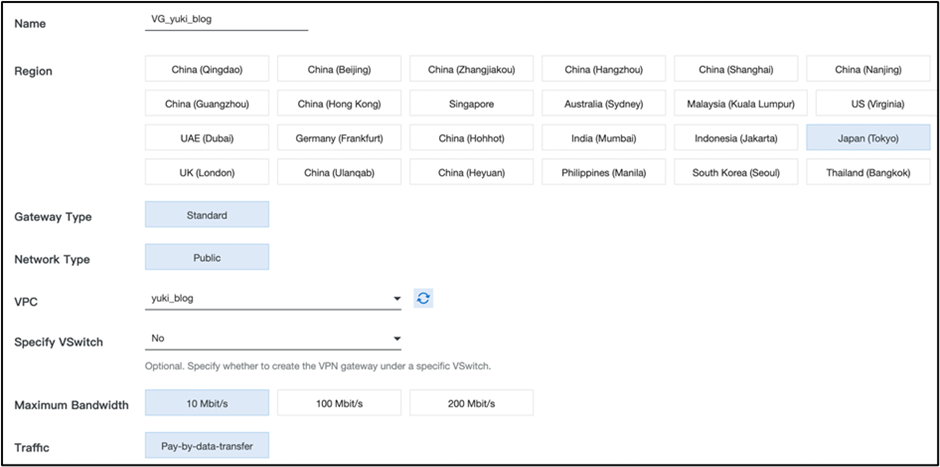Choose the India (Mumbai) region

[603, 138]
